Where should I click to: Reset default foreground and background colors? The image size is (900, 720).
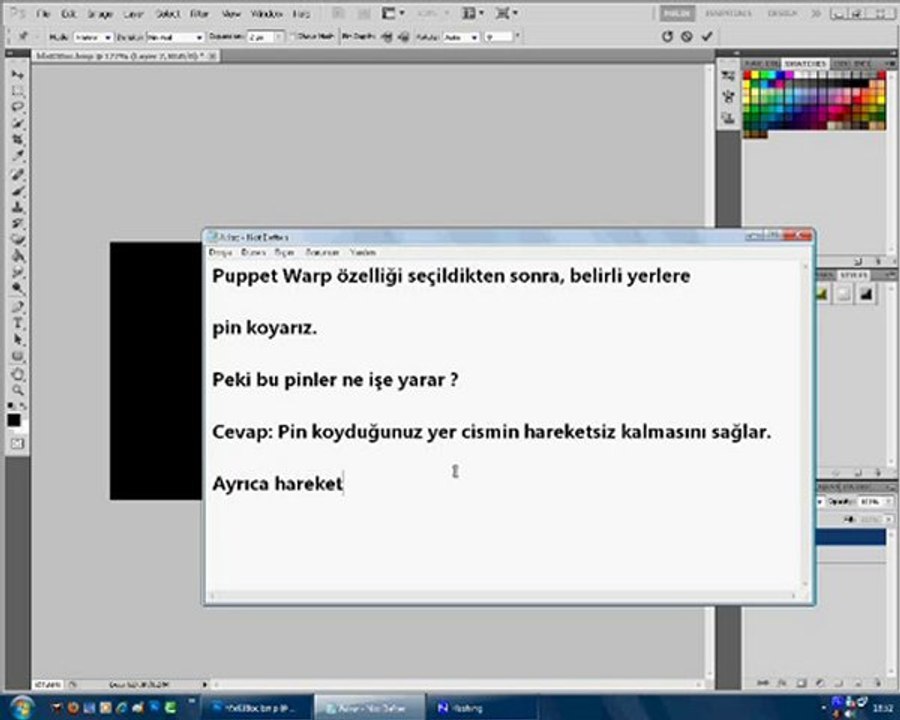pos(11,405)
